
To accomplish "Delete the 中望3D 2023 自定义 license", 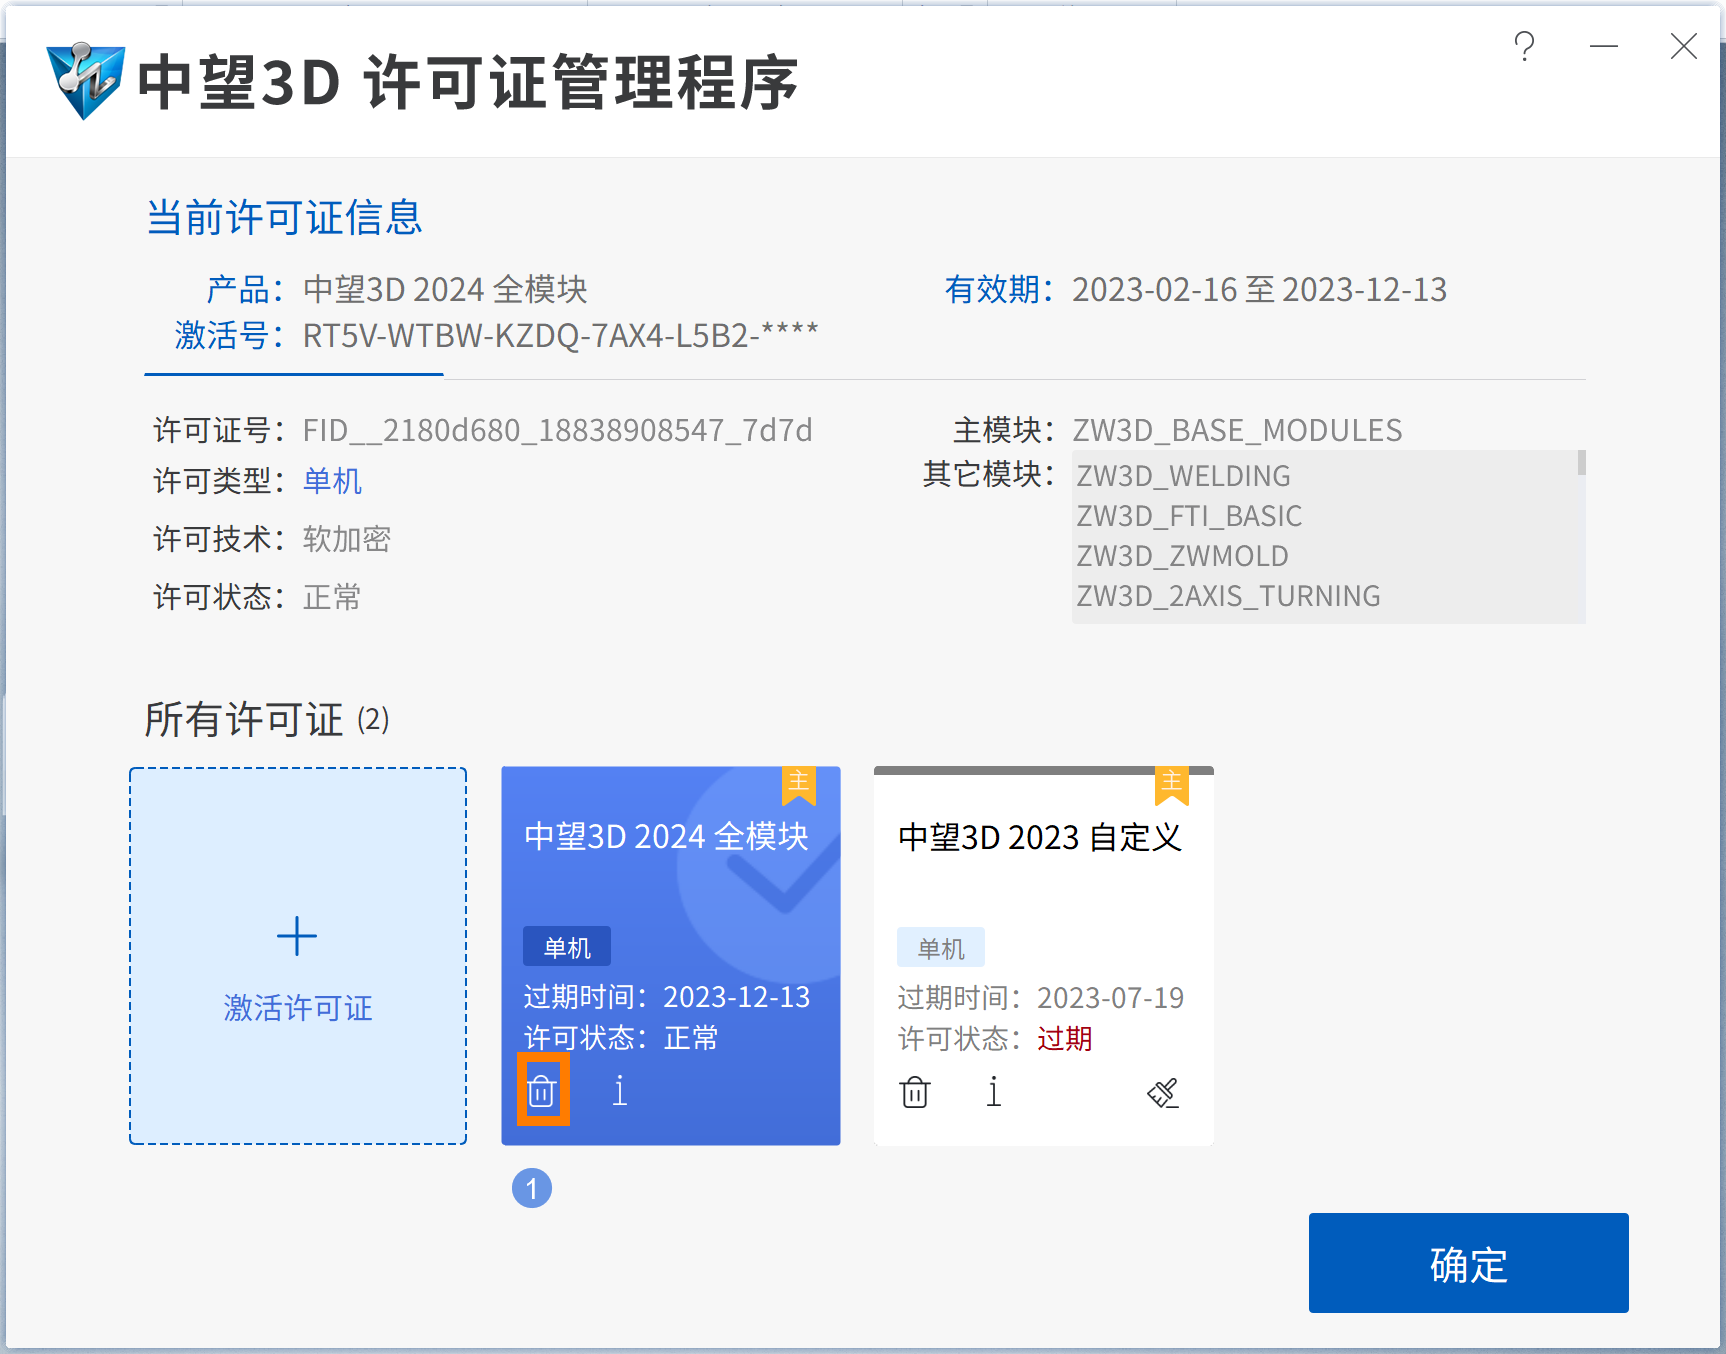I will tap(915, 1091).
